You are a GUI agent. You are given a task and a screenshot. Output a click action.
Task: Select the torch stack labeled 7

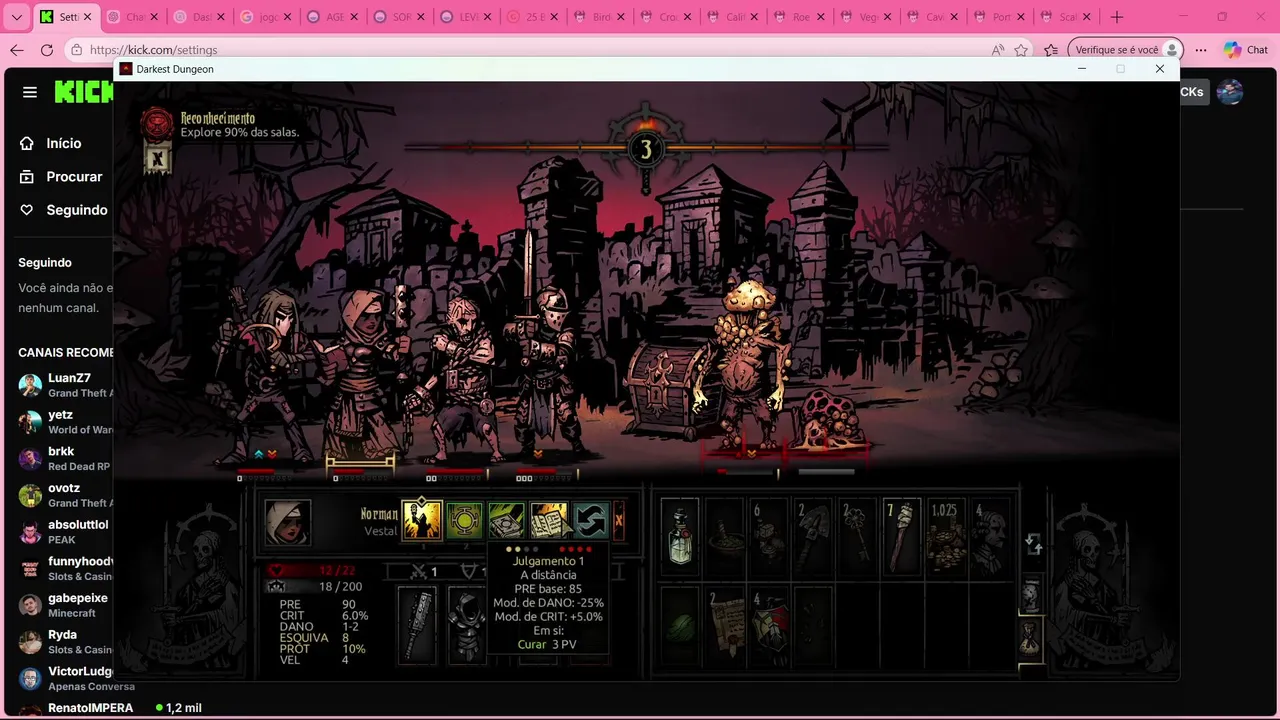click(900, 538)
